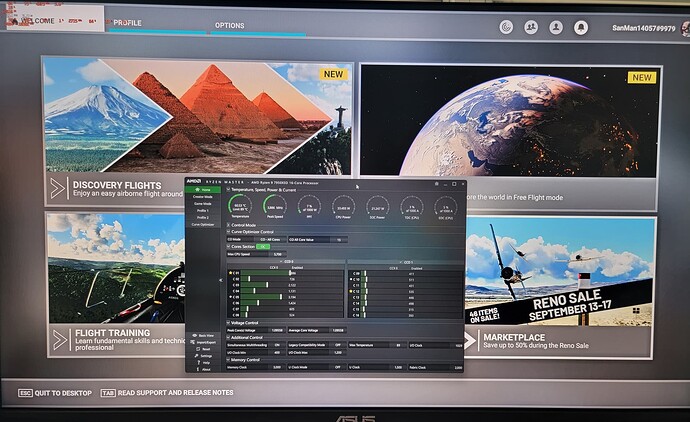Click the Peak Speed gauge dial

click(275, 206)
